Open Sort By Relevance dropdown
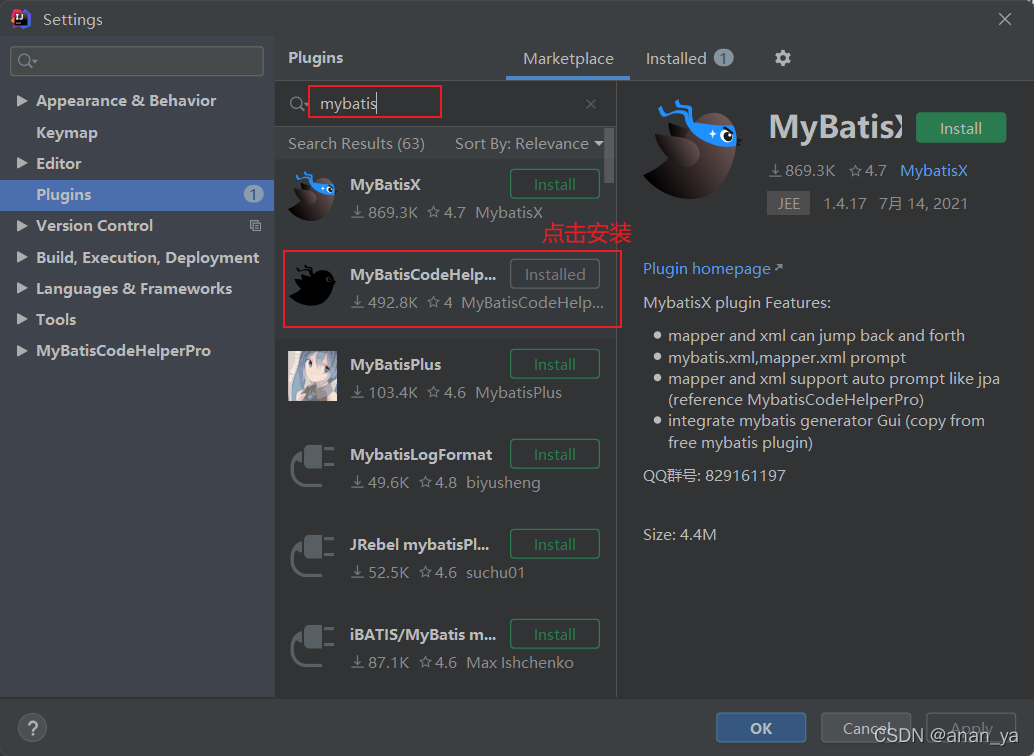Viewport: 1034px width, 756px height. (529, 144)
